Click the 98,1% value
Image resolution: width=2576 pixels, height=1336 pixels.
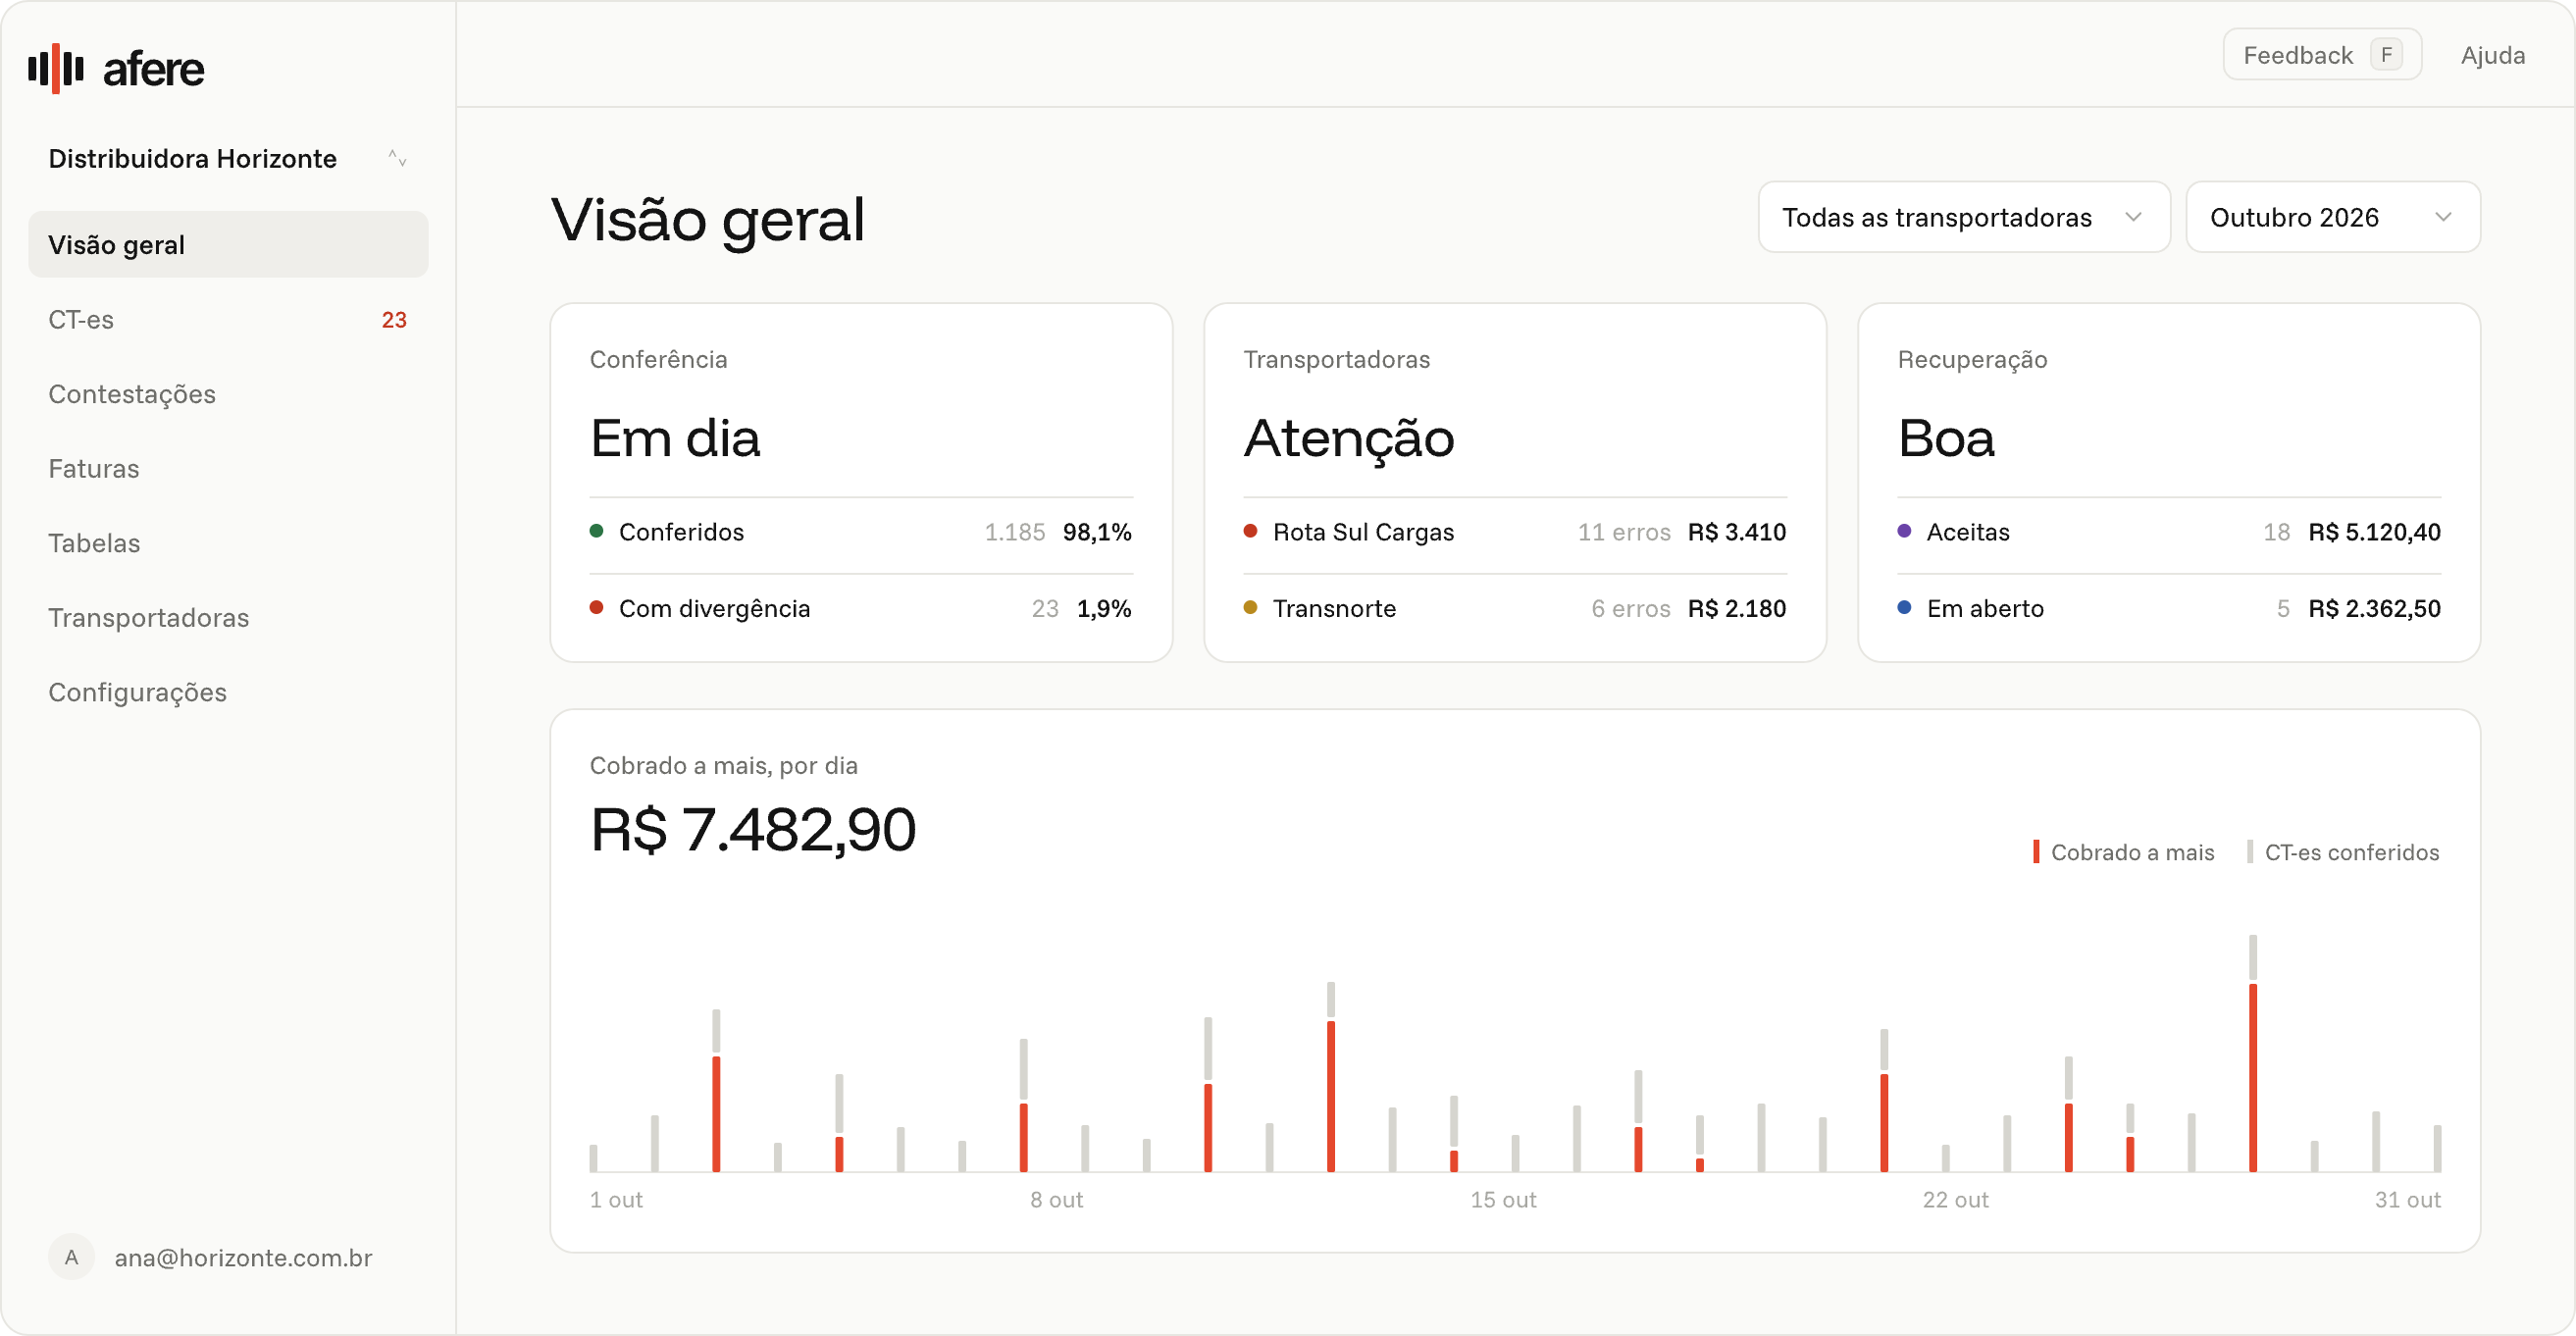tap(1097, 532)
